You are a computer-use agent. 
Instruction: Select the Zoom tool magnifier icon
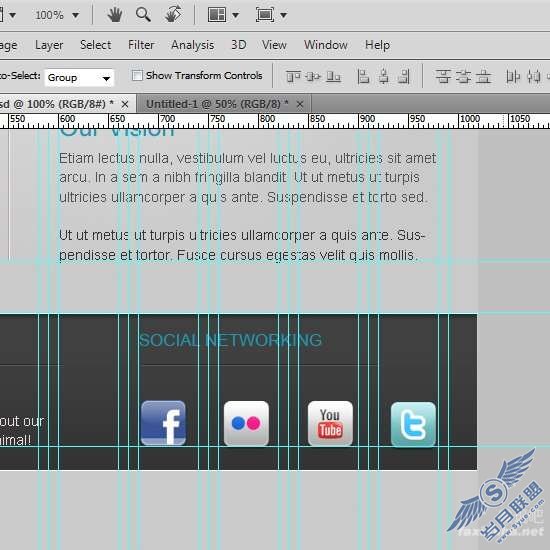click(143, 15)
